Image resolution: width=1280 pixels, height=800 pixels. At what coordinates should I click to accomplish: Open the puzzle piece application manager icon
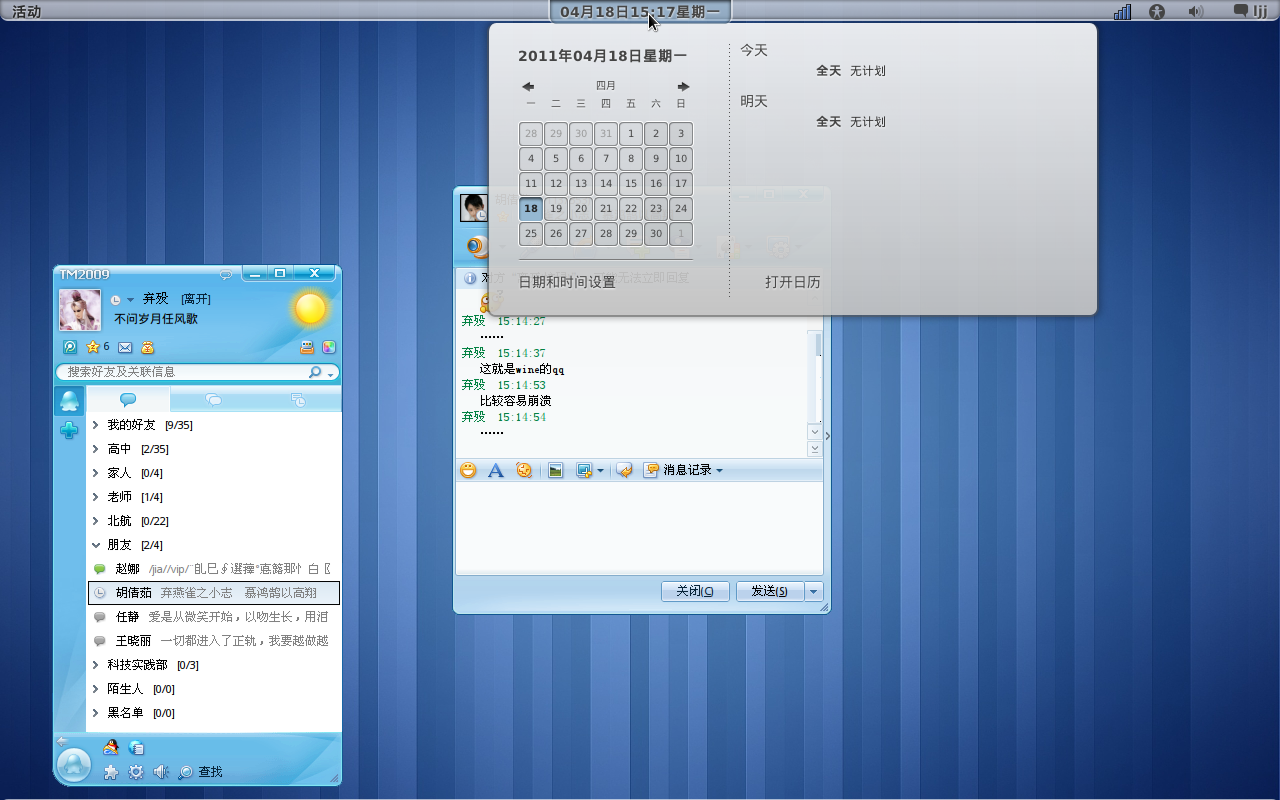click(x=111, y=772)
